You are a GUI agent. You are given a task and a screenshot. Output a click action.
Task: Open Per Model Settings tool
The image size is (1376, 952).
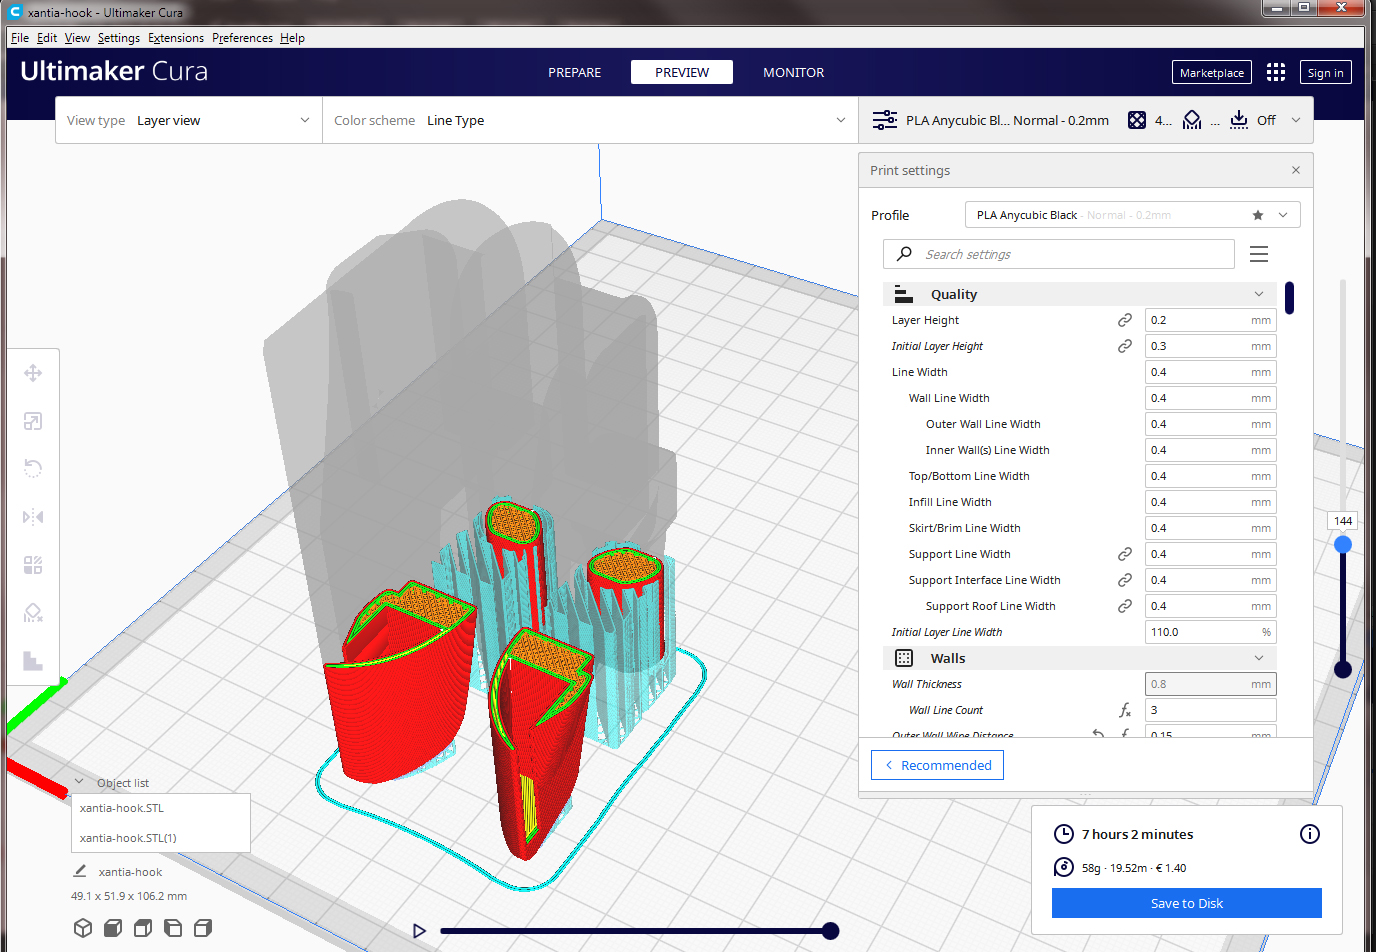click(33, 565)
